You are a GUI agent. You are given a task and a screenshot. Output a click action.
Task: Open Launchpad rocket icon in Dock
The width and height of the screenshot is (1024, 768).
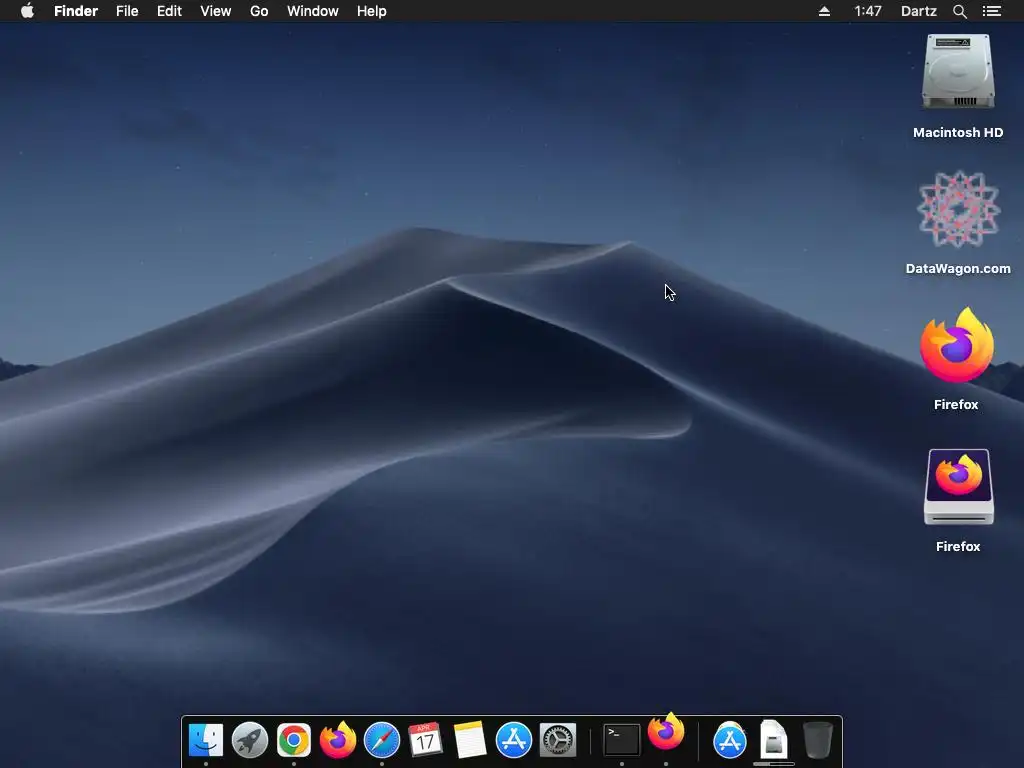click(249, 740)
